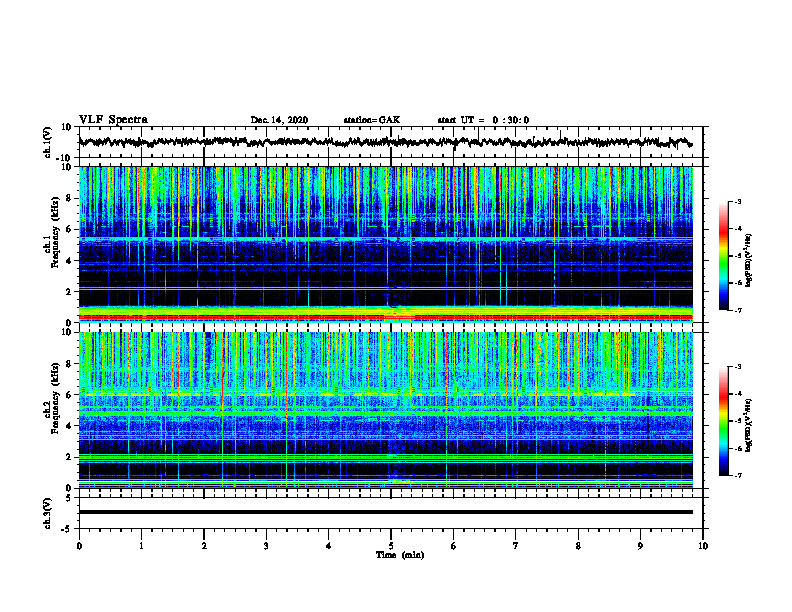
Task: Click the 'ch.1(V)' axis label
Action: point(48,142)
